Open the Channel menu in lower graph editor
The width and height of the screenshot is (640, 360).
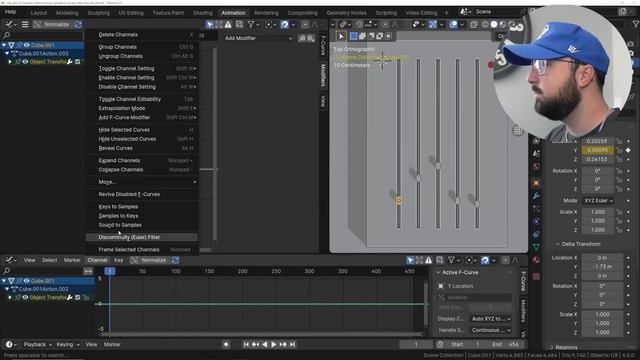tap(97, 260)
